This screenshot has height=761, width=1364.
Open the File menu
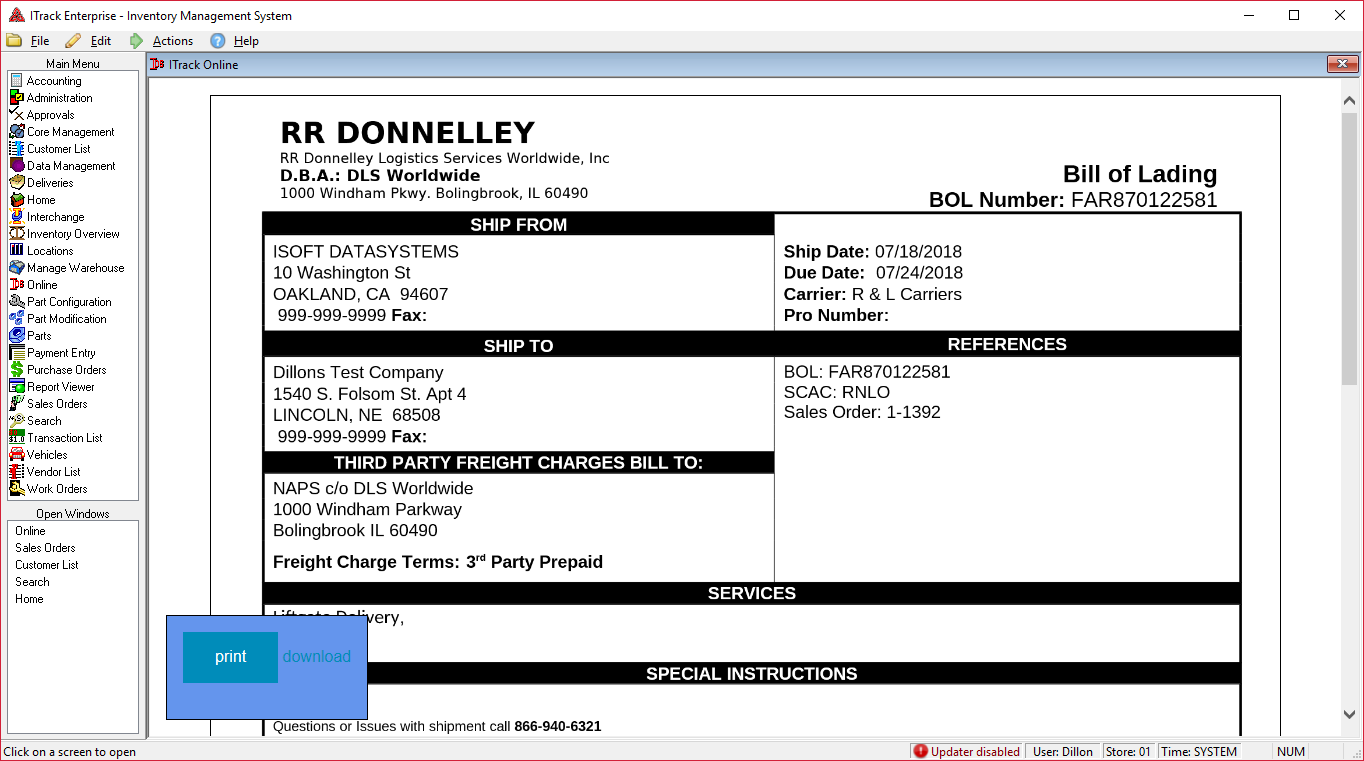coord(39,41)
